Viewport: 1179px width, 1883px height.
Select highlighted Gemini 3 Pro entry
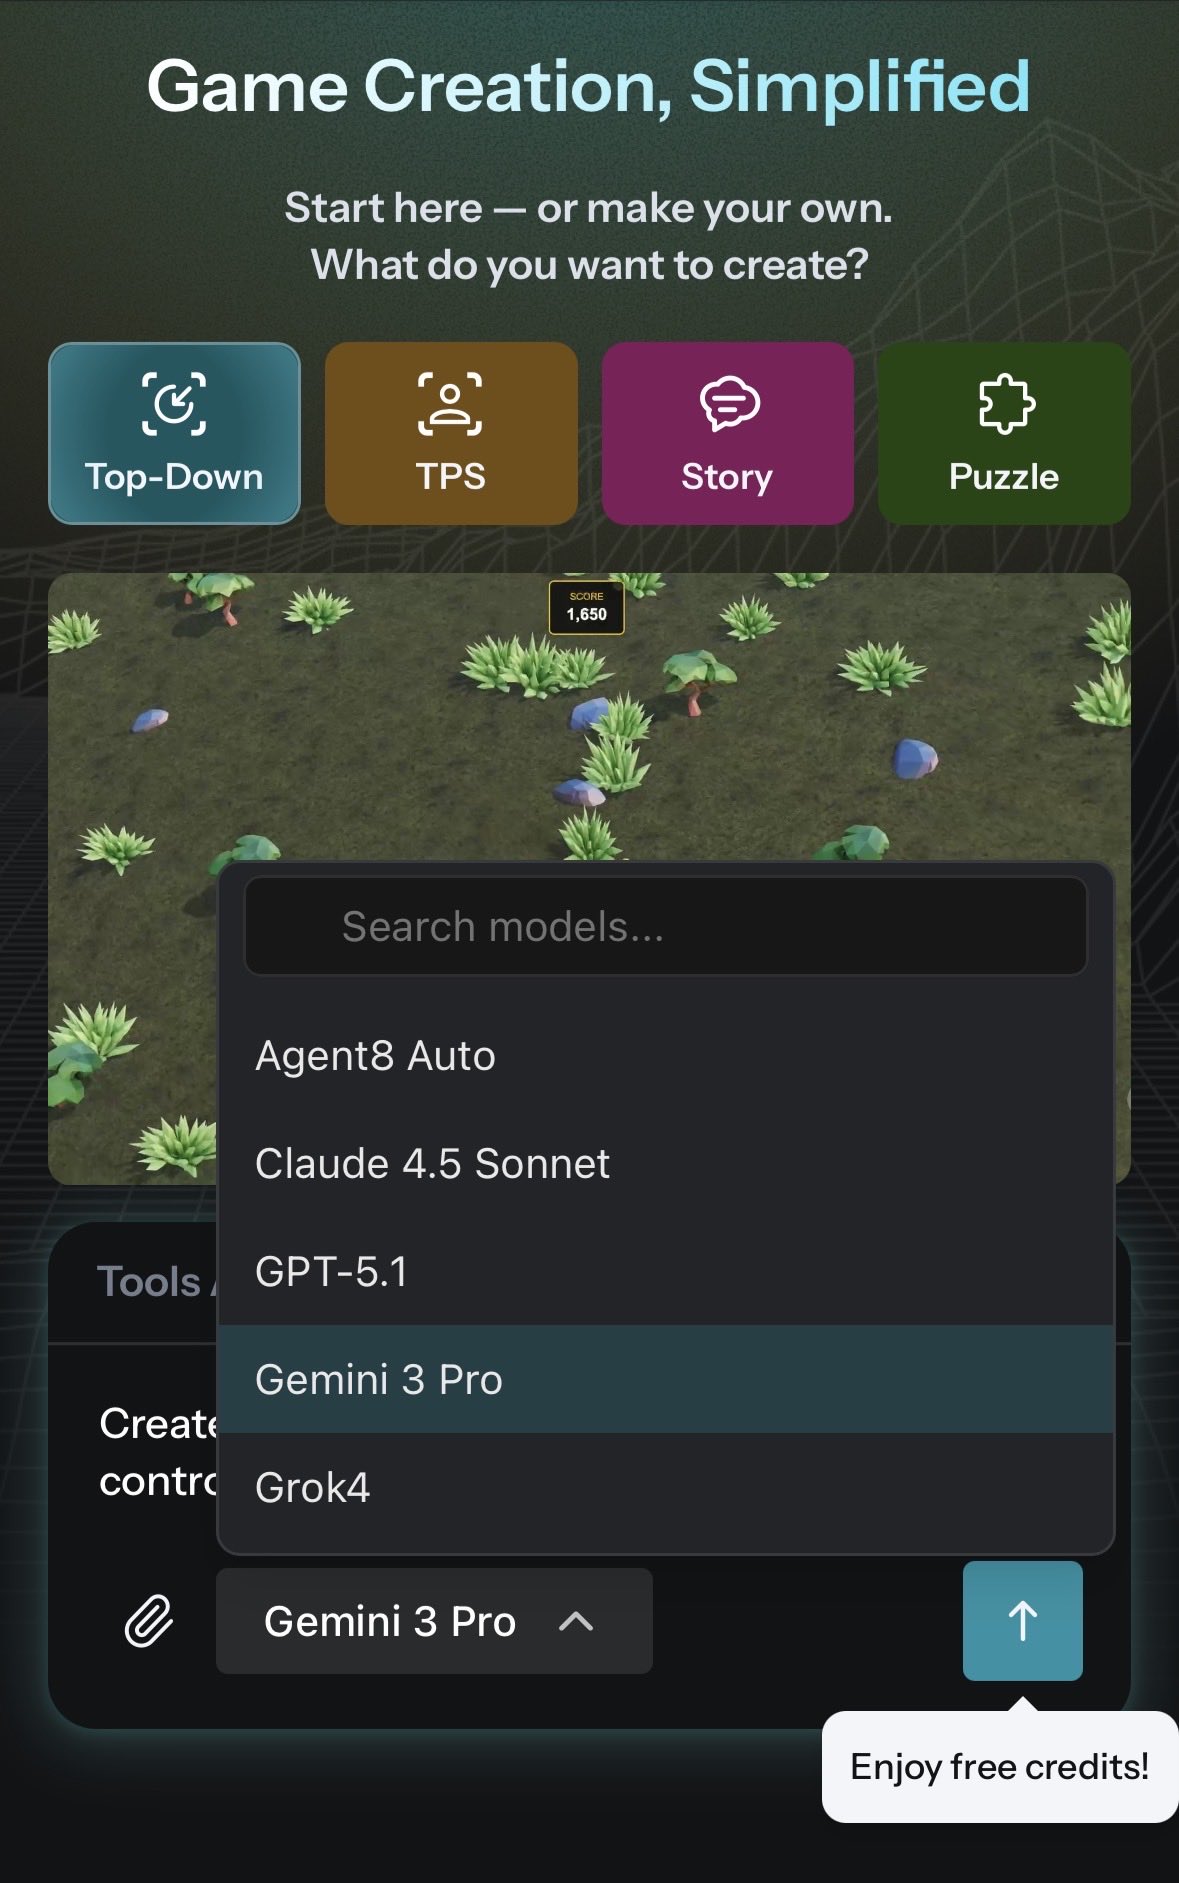pos(666,1380)
